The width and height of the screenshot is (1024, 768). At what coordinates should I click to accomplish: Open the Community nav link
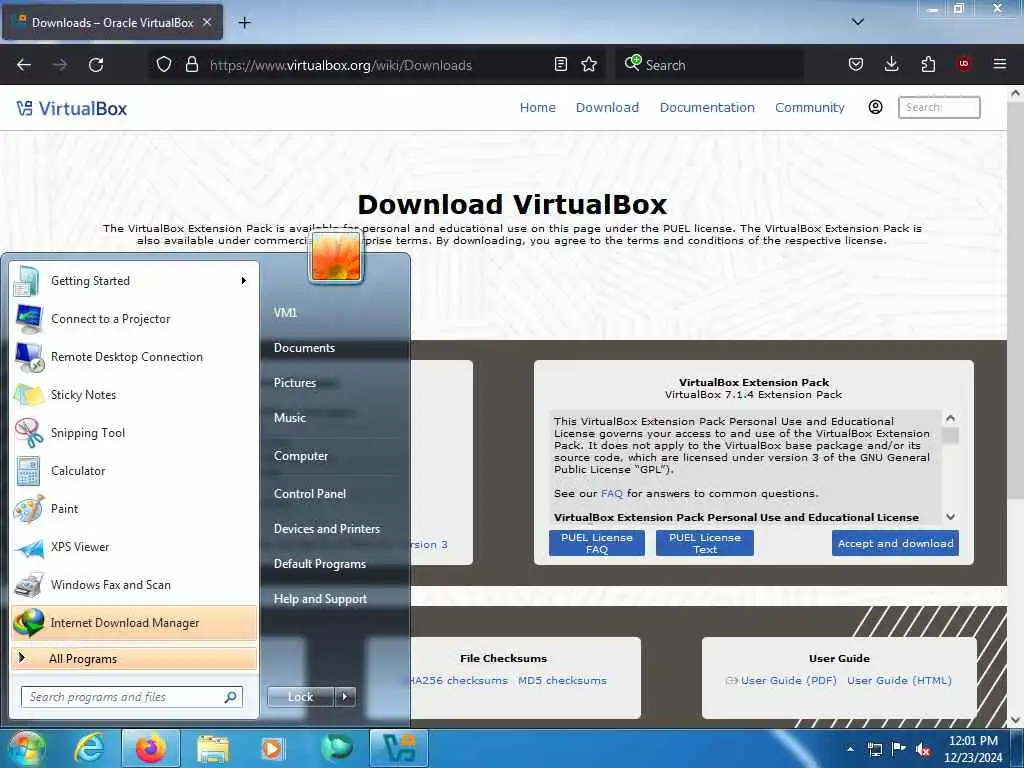[810, 107]
